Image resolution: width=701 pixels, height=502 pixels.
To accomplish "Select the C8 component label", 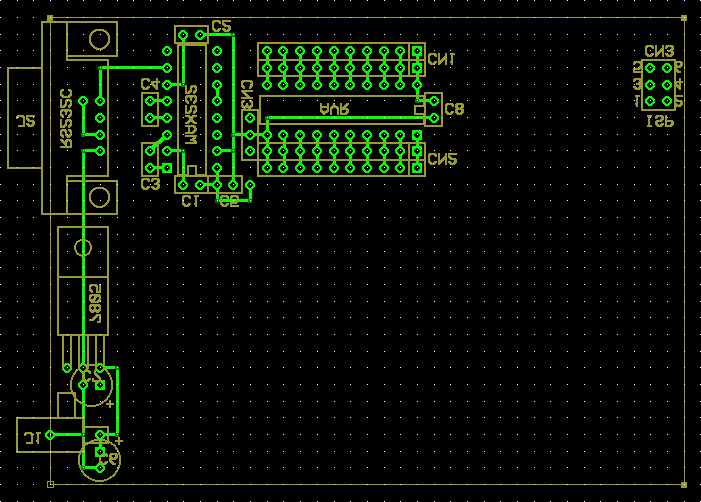I will pos(455,108).
